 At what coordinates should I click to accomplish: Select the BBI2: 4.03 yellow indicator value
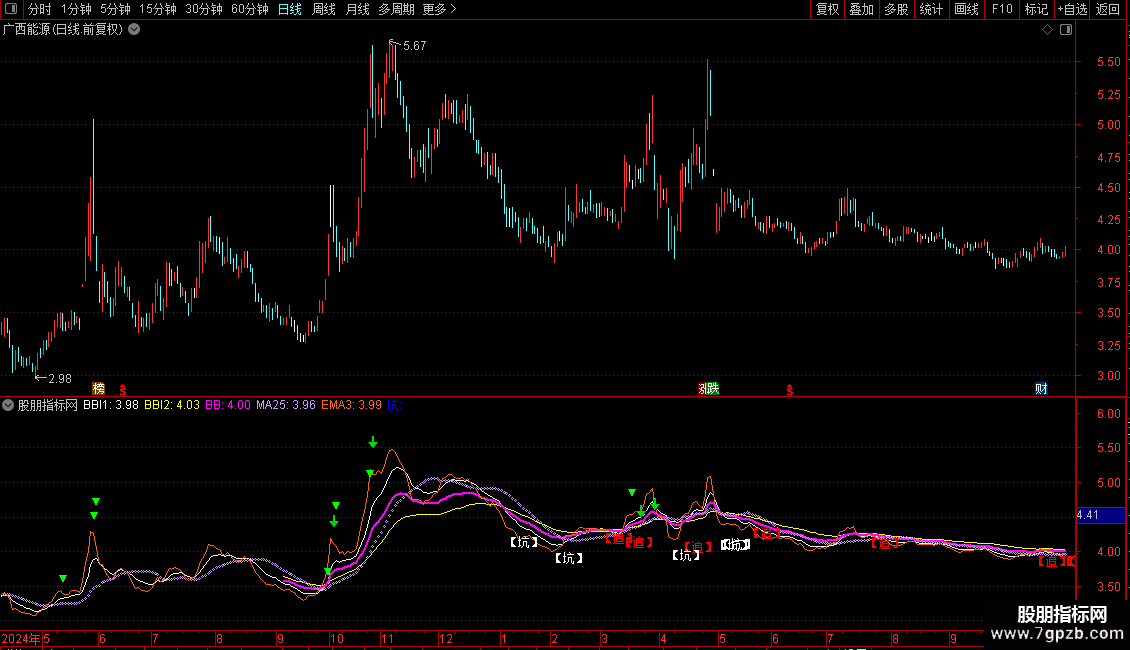172,405
